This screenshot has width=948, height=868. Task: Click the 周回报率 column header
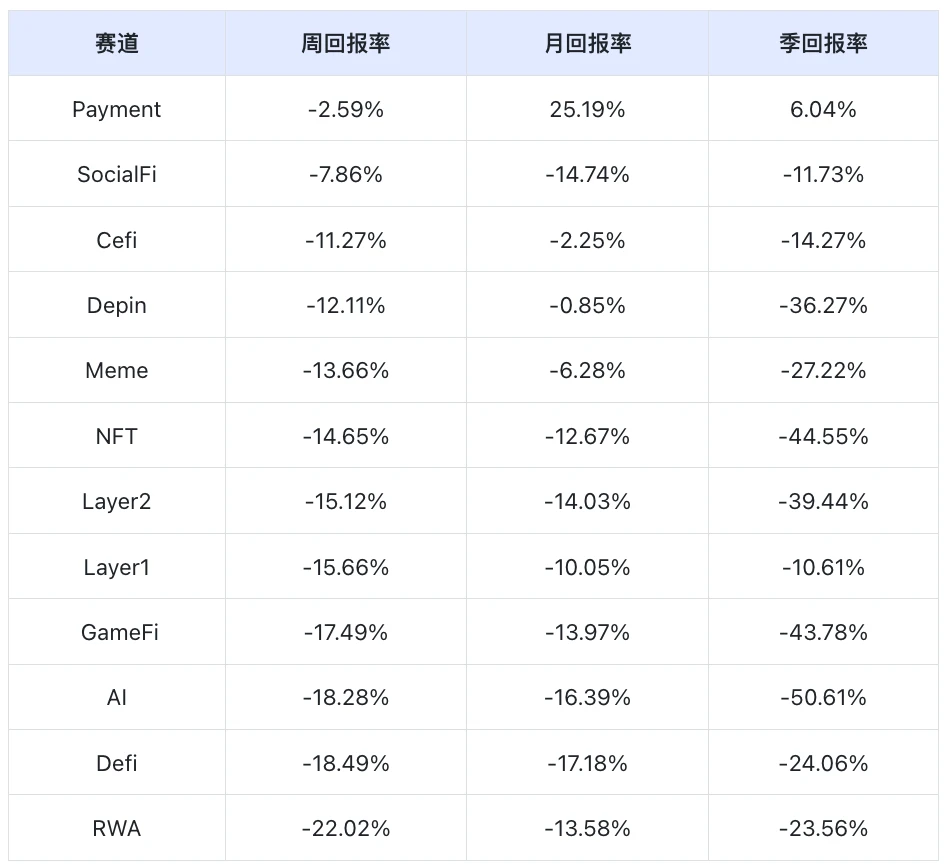coord(345,43)
